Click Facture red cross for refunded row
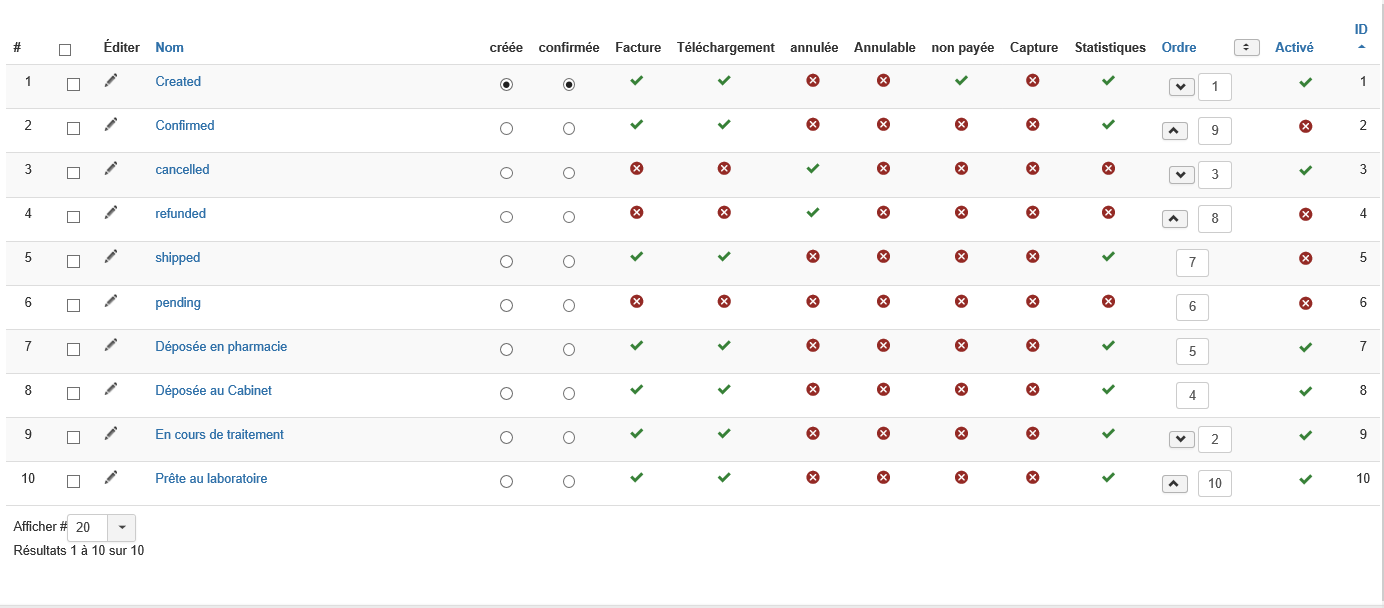The width and height of the screenshot is (1384, 608). click(637, 213)
